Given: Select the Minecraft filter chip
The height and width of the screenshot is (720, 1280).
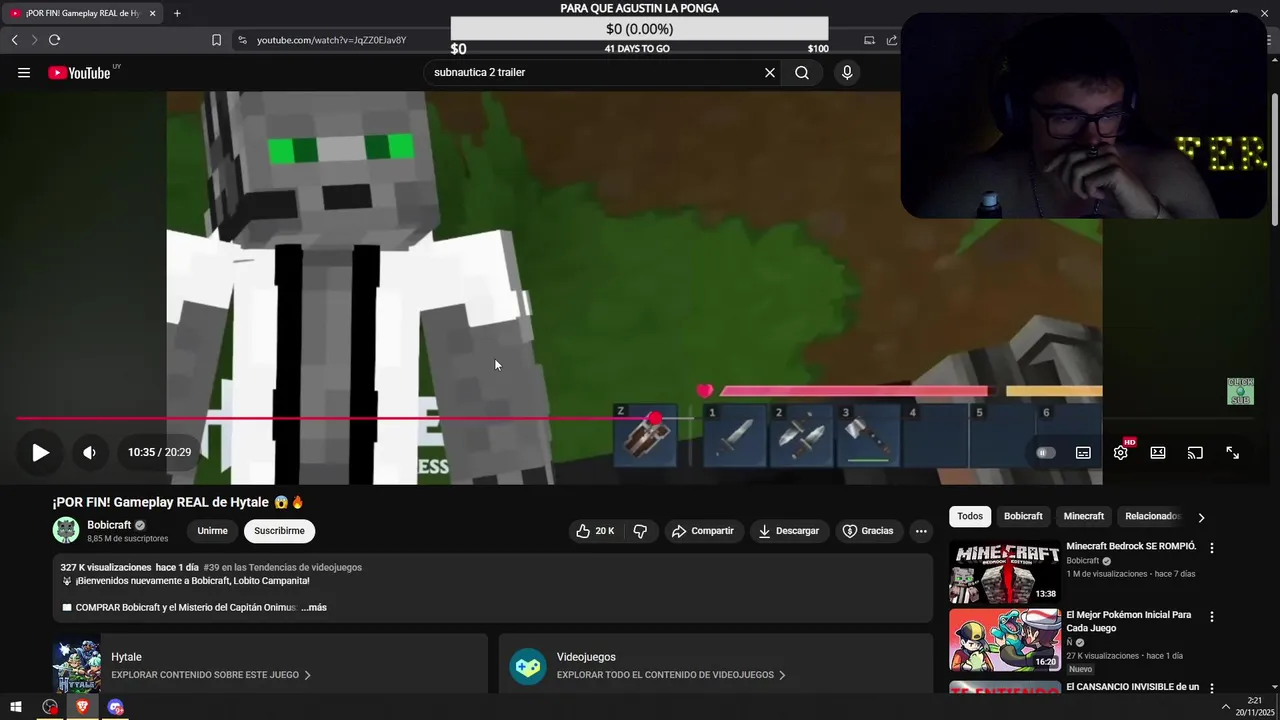Looking at the screenshot, I should [x=1084, y=516].
